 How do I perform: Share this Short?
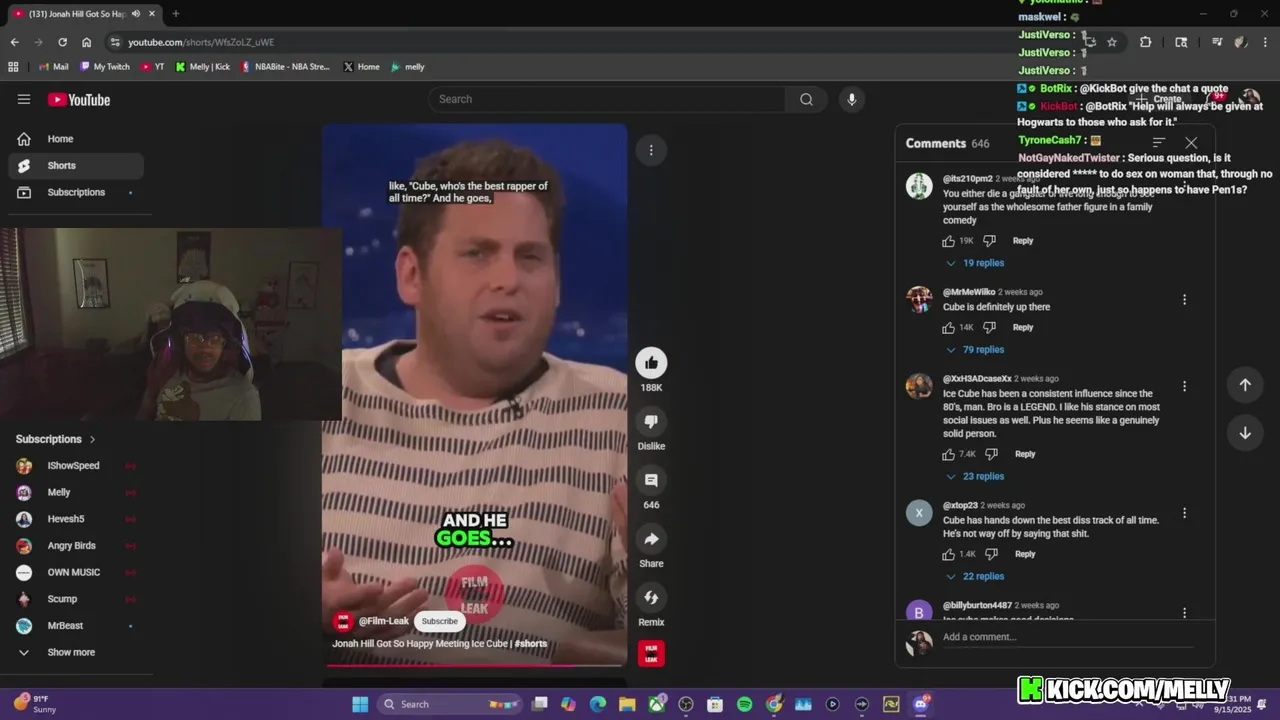click(x=651, y=539)
